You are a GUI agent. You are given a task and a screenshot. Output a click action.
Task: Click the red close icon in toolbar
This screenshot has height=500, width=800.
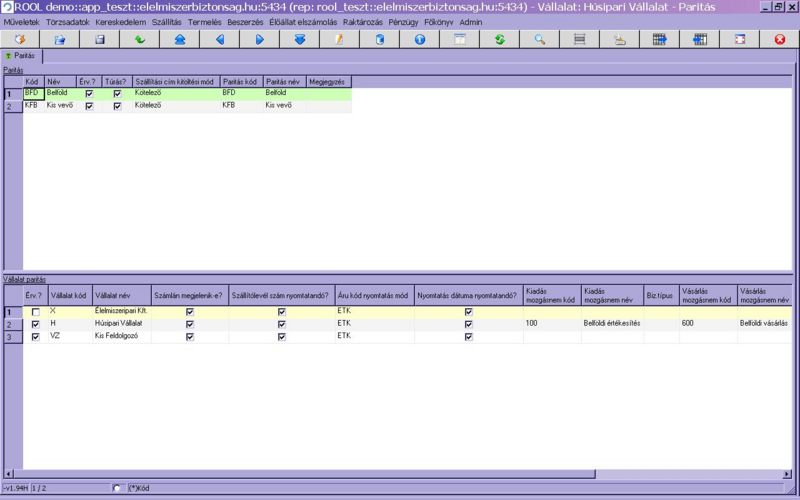pyautogui.click(x=780, y=40)
